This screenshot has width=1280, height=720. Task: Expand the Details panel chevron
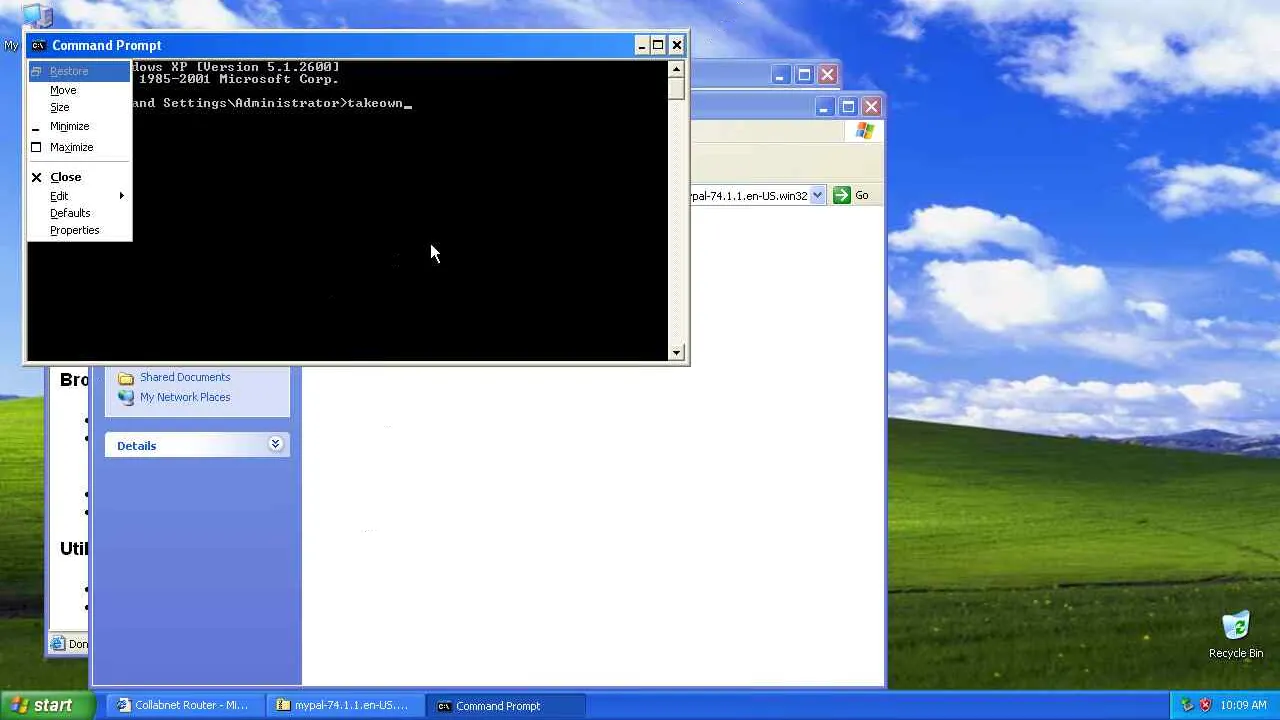(275, 444)
